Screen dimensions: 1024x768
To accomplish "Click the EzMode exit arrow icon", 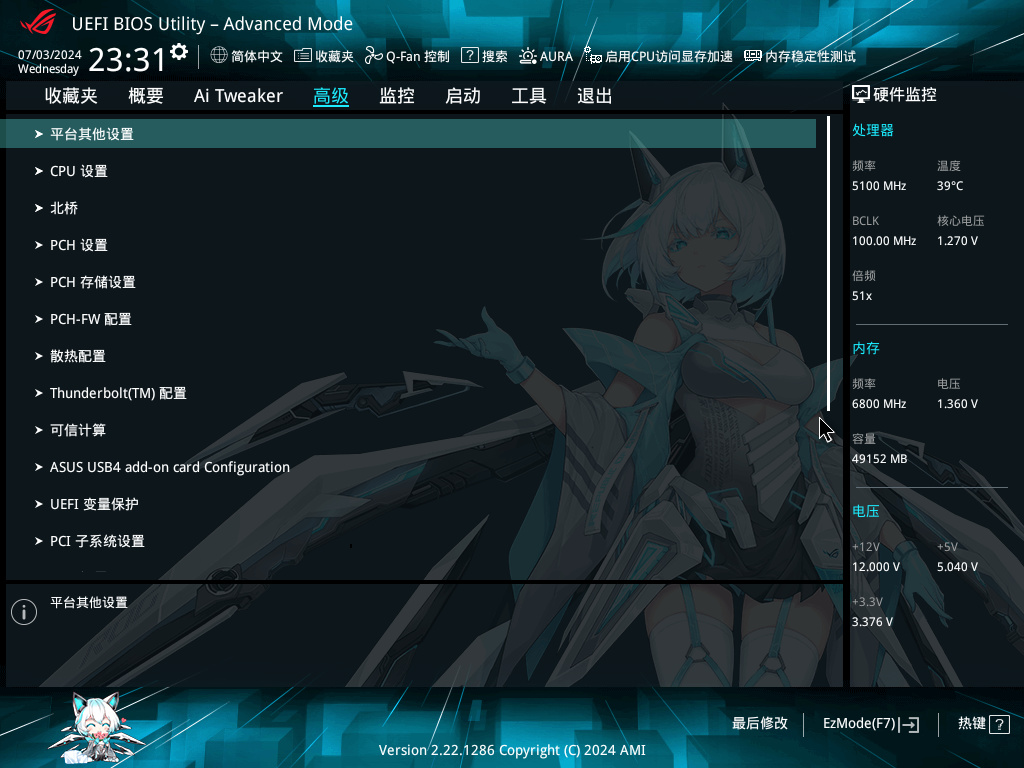I will 909,724.
